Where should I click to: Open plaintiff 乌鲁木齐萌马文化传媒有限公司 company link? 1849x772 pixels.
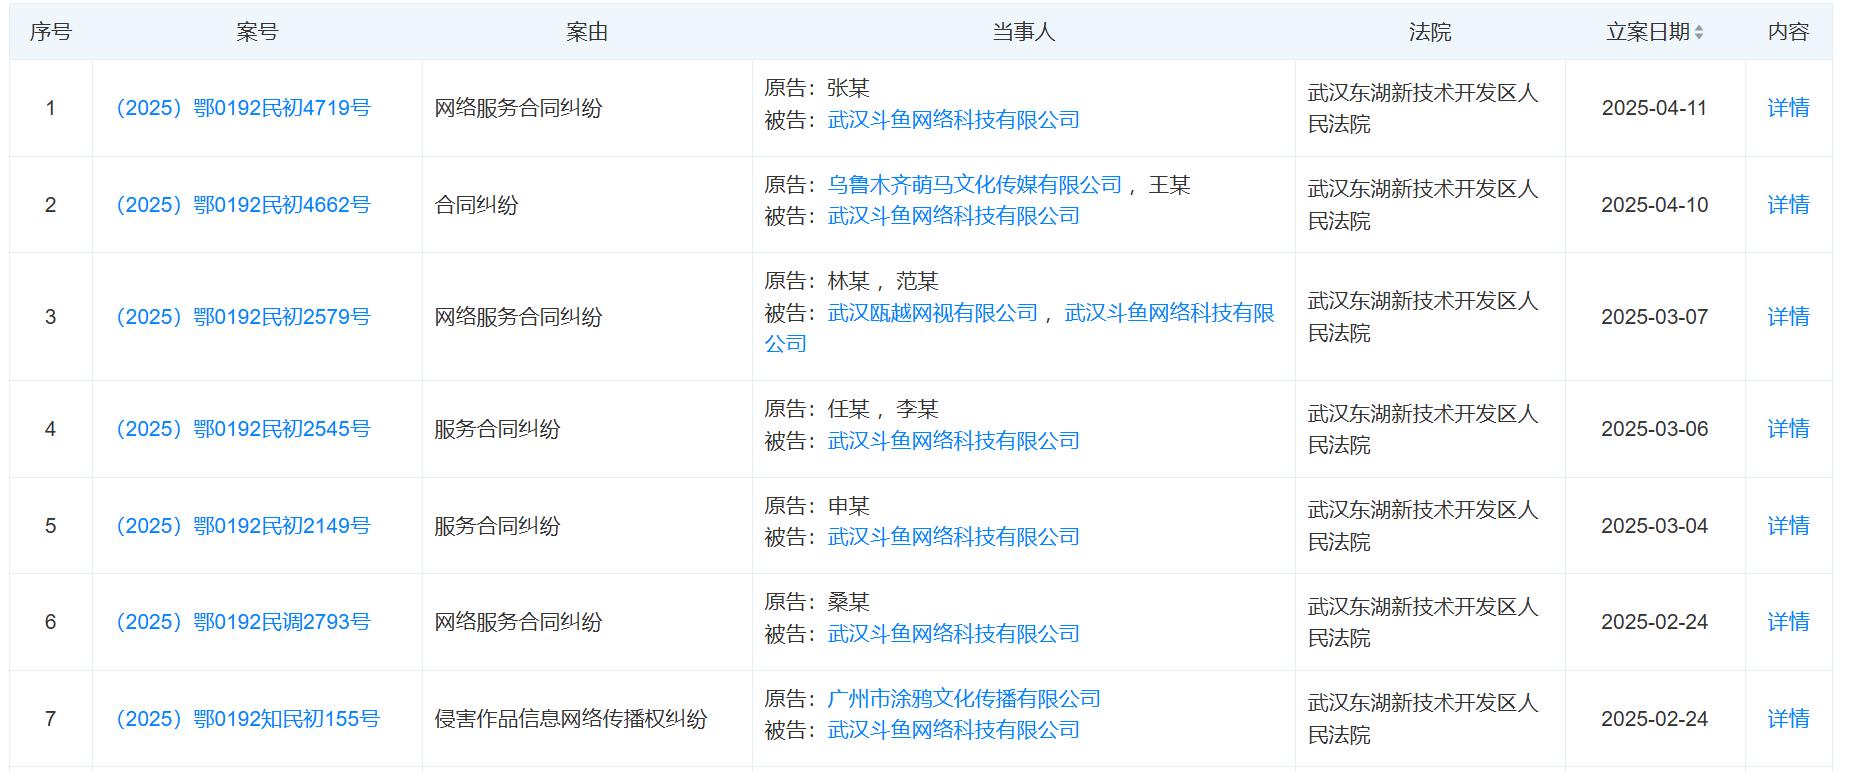click(x=975, y=185)
